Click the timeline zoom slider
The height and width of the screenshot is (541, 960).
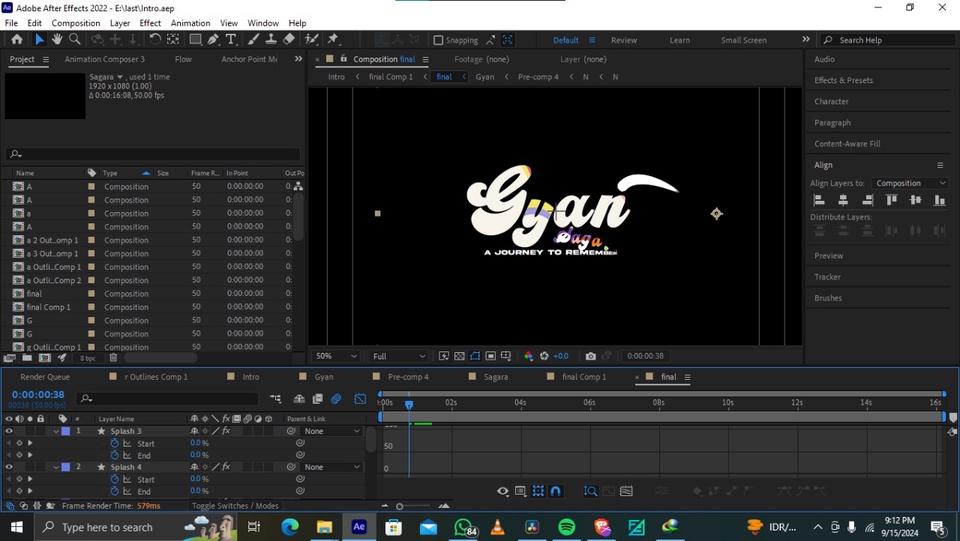pos(400,506)
